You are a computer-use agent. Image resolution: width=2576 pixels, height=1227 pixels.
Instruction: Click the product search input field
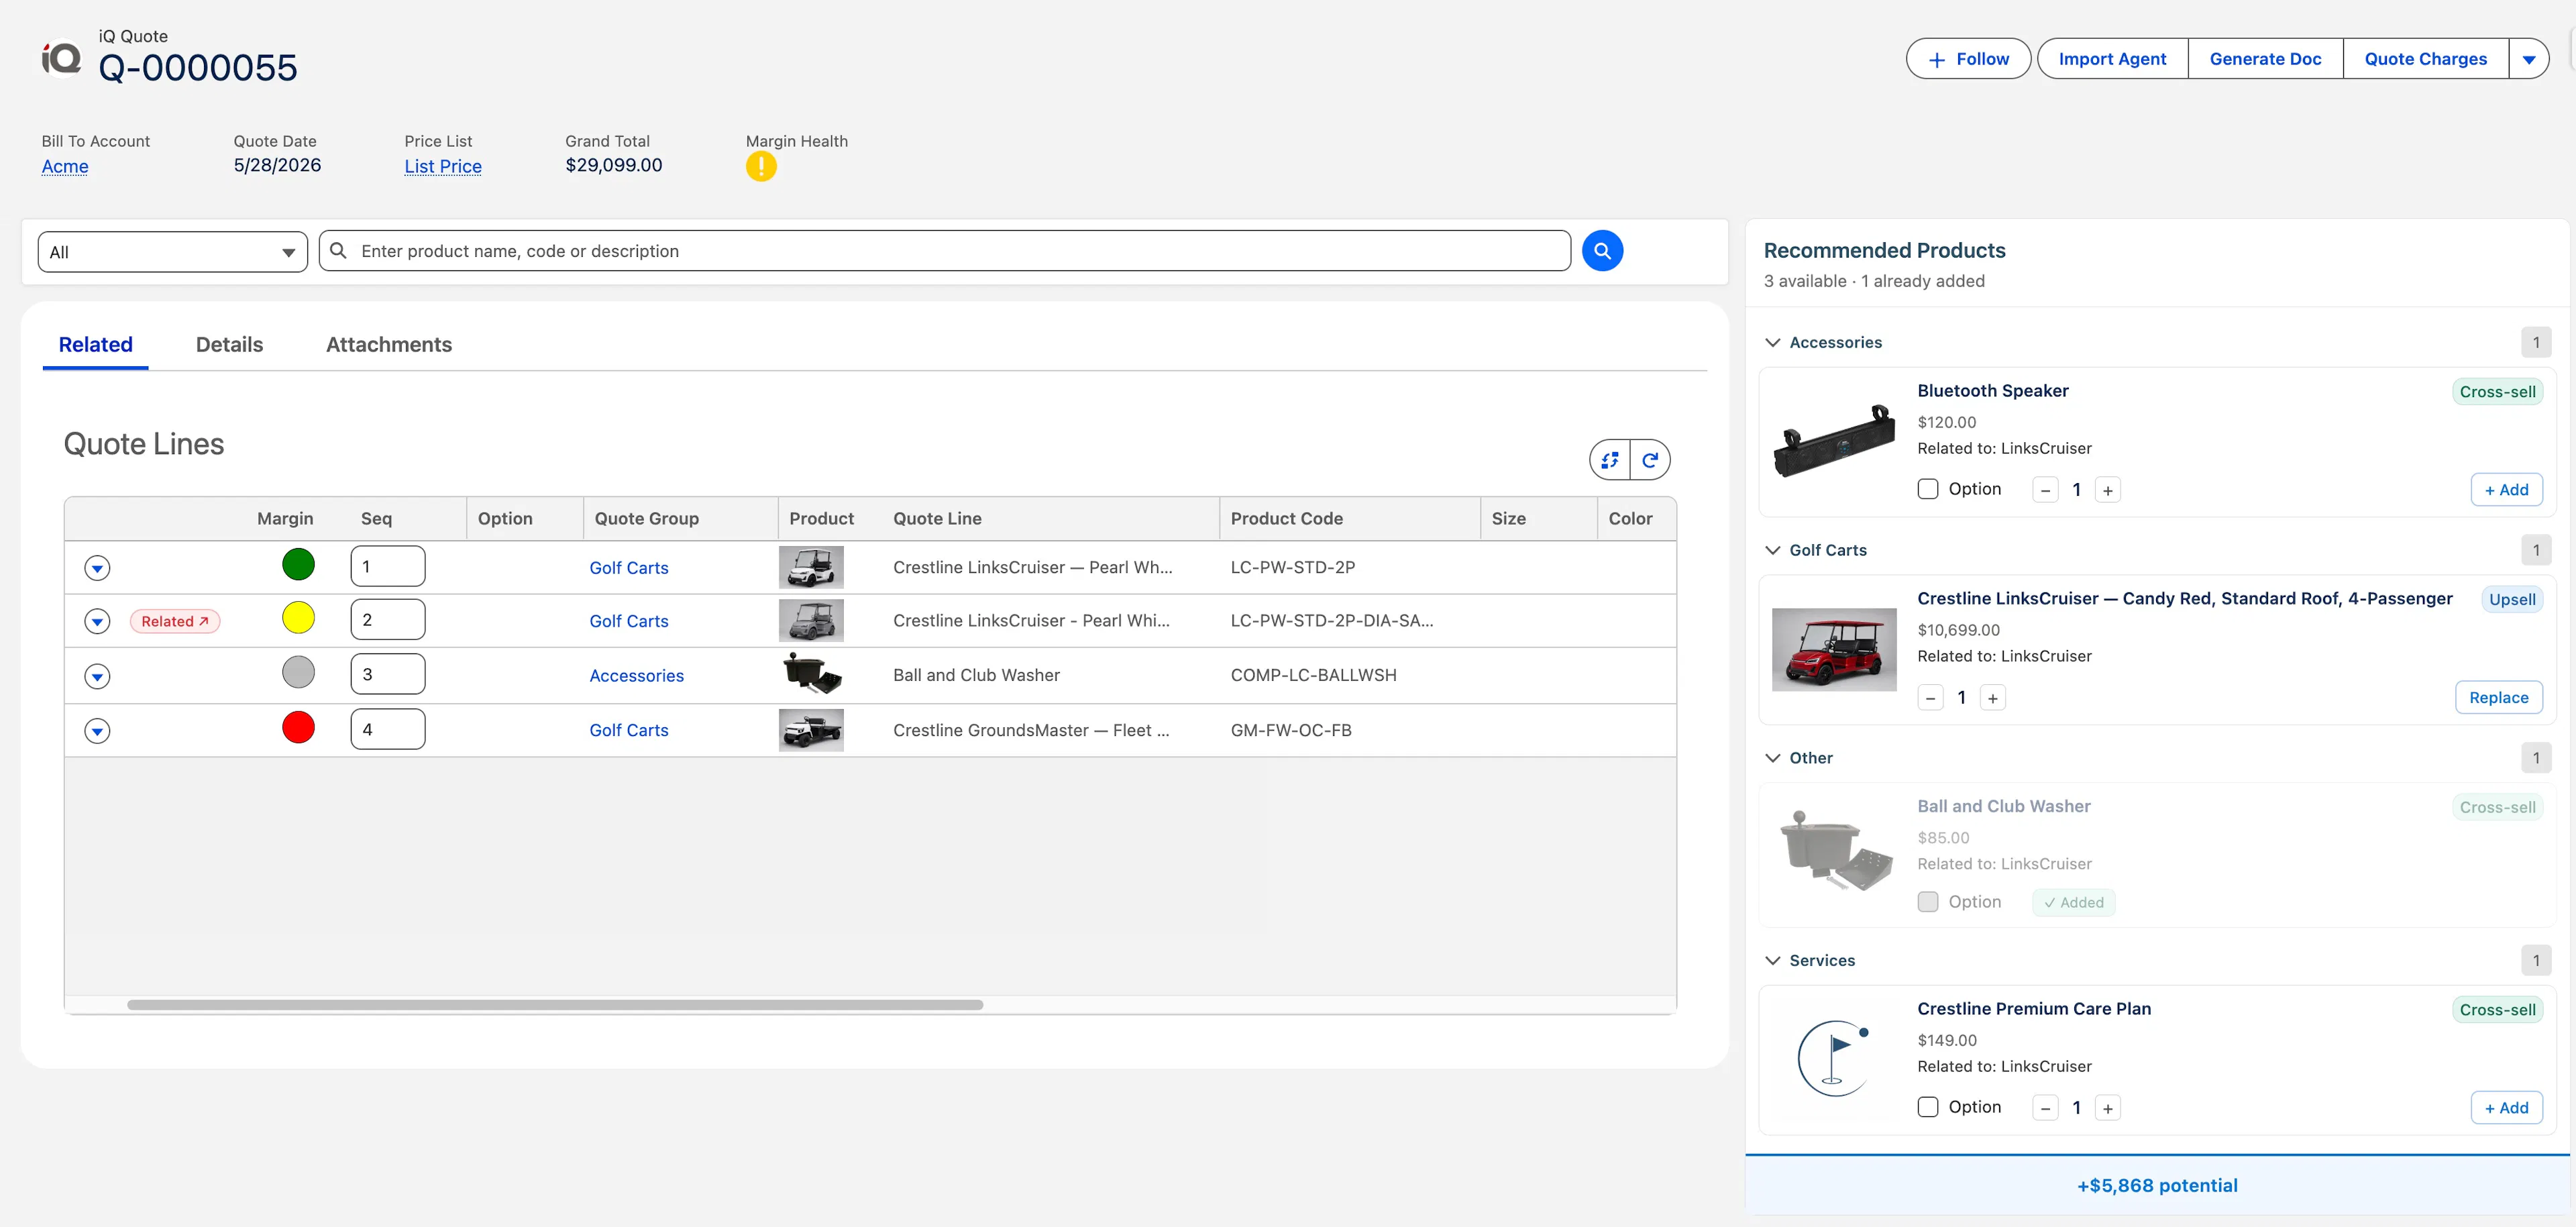coord(945,251)
